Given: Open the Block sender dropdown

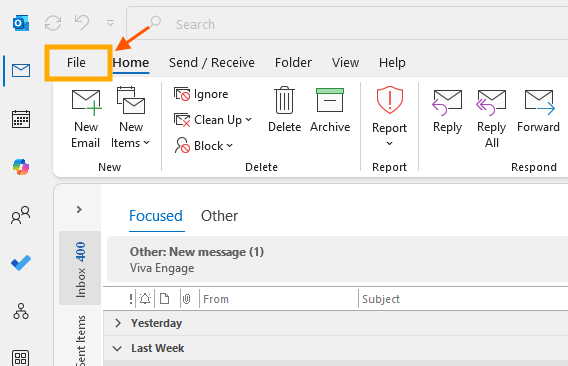Looking at the screenshot, I should pyautogui.click(x=204, y=146).
